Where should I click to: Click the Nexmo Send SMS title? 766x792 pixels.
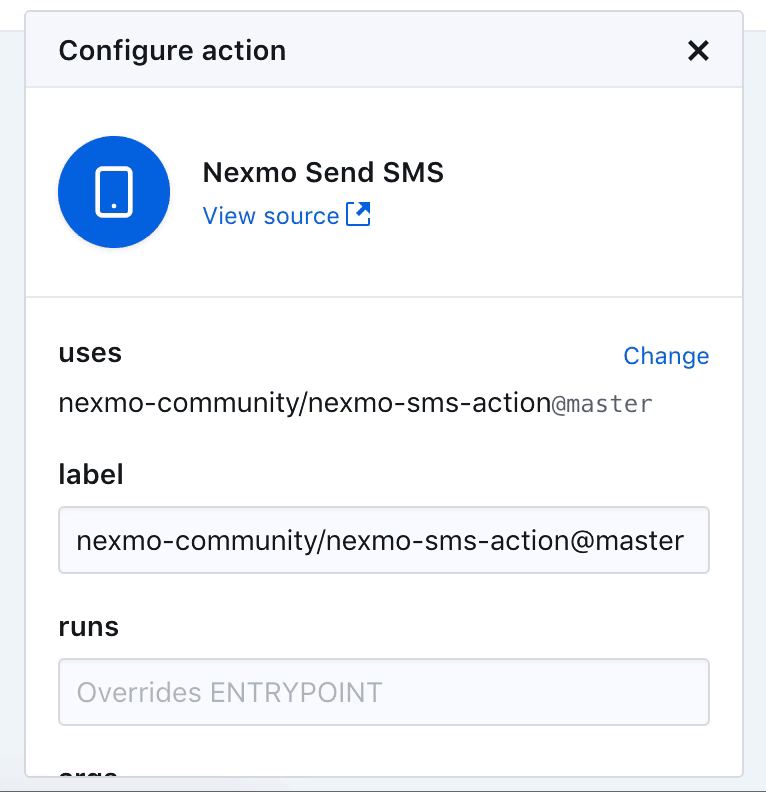coord(323,172)
